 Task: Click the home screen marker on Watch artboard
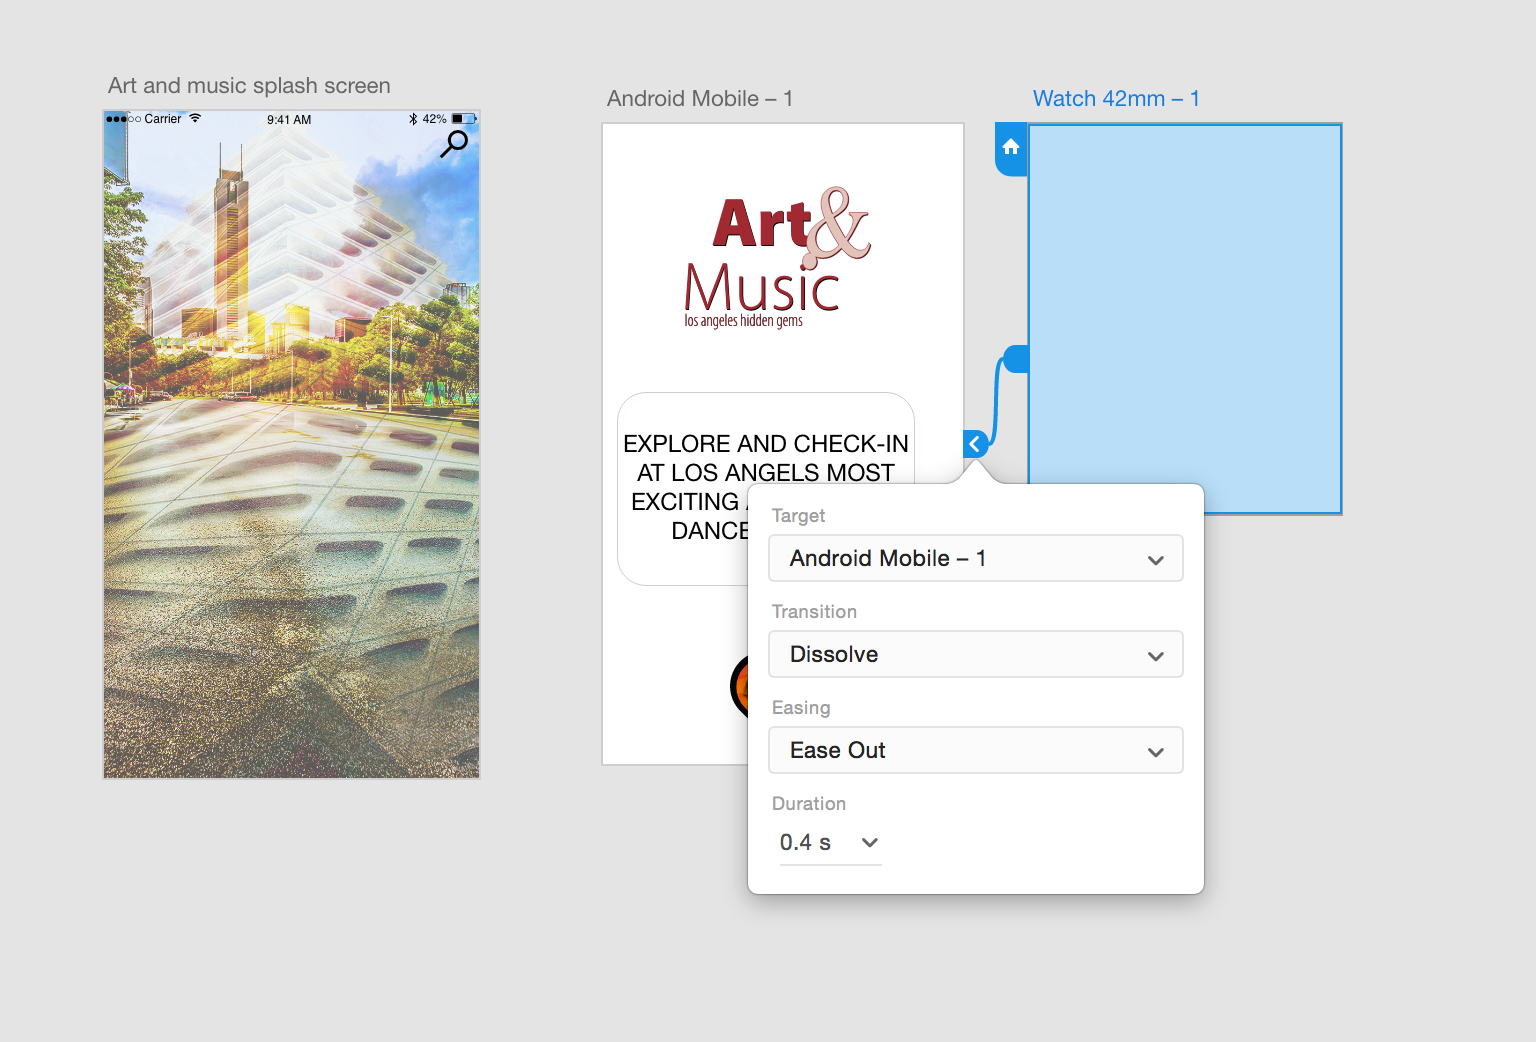click(1010, 148)
